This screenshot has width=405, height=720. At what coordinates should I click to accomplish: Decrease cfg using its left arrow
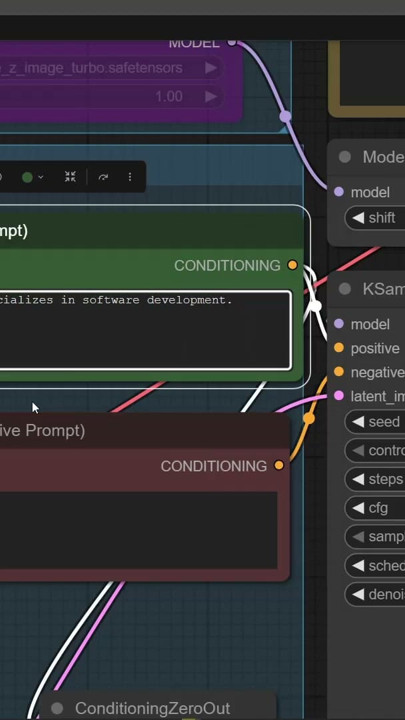[358, 508]
